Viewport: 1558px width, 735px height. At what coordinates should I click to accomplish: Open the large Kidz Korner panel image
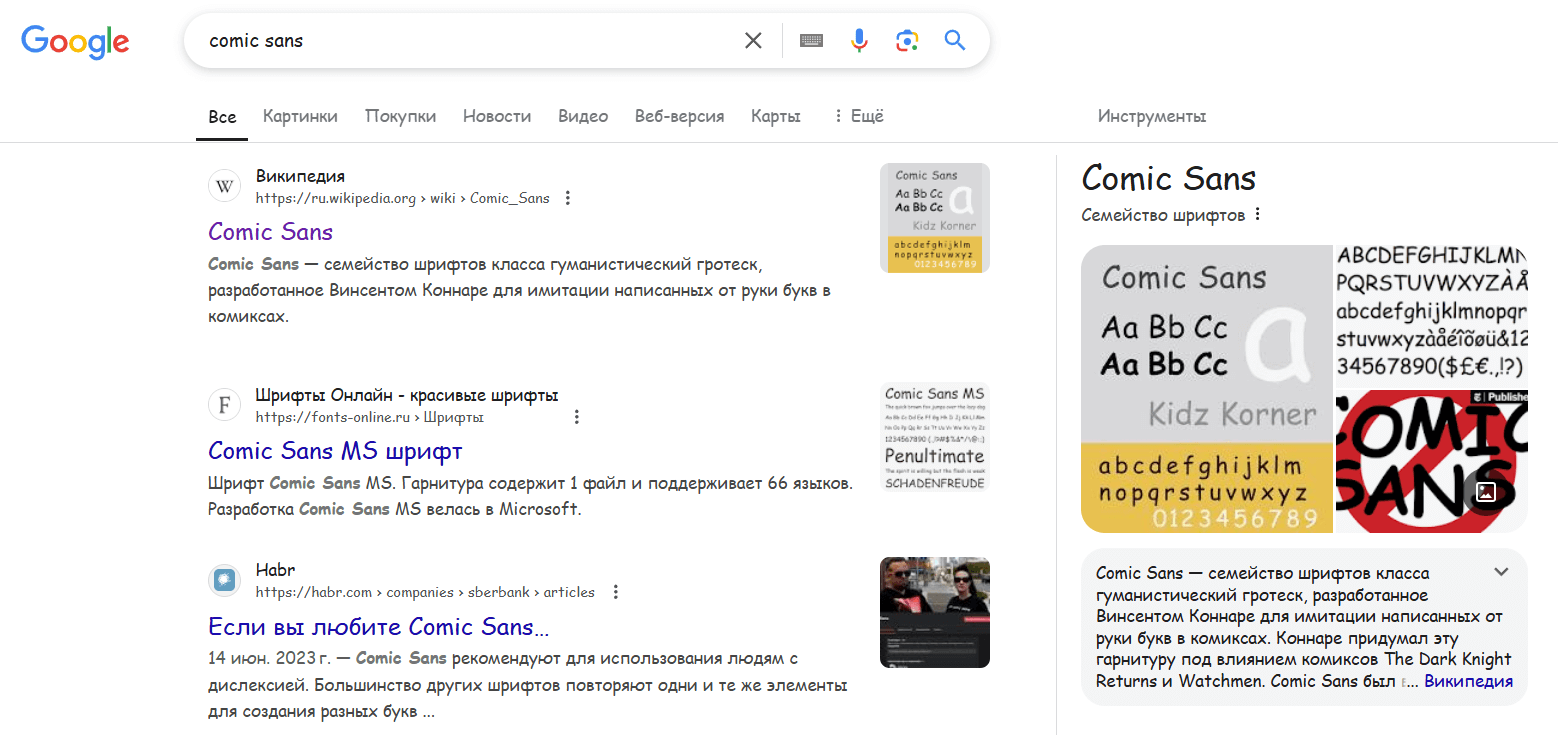click(1207, 389)
